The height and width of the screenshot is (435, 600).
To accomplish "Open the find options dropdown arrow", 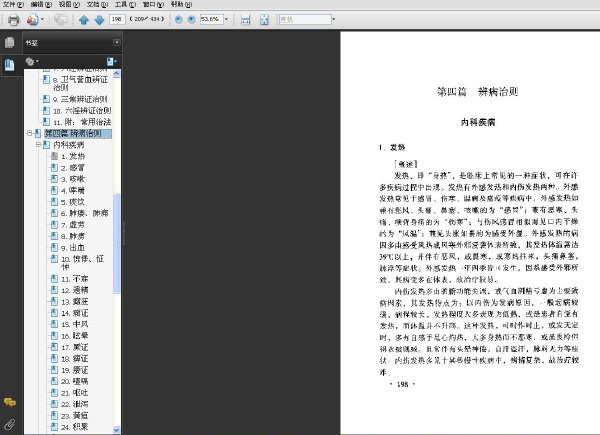I will coord(334,19).
